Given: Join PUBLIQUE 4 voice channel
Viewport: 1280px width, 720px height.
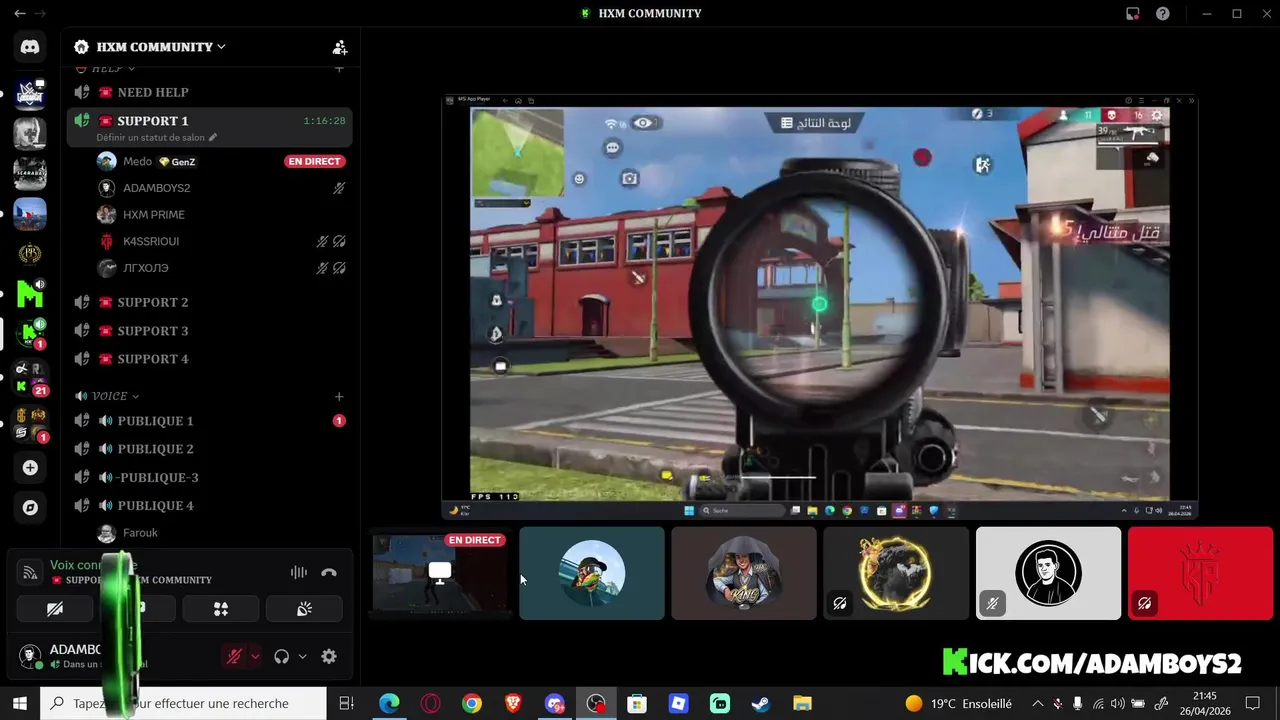Looking at the screenshot, I should [x=209, y=506].
